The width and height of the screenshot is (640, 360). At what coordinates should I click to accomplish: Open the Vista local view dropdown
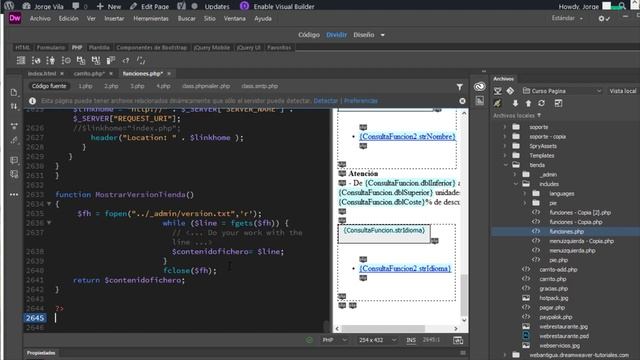coord(623,91)
